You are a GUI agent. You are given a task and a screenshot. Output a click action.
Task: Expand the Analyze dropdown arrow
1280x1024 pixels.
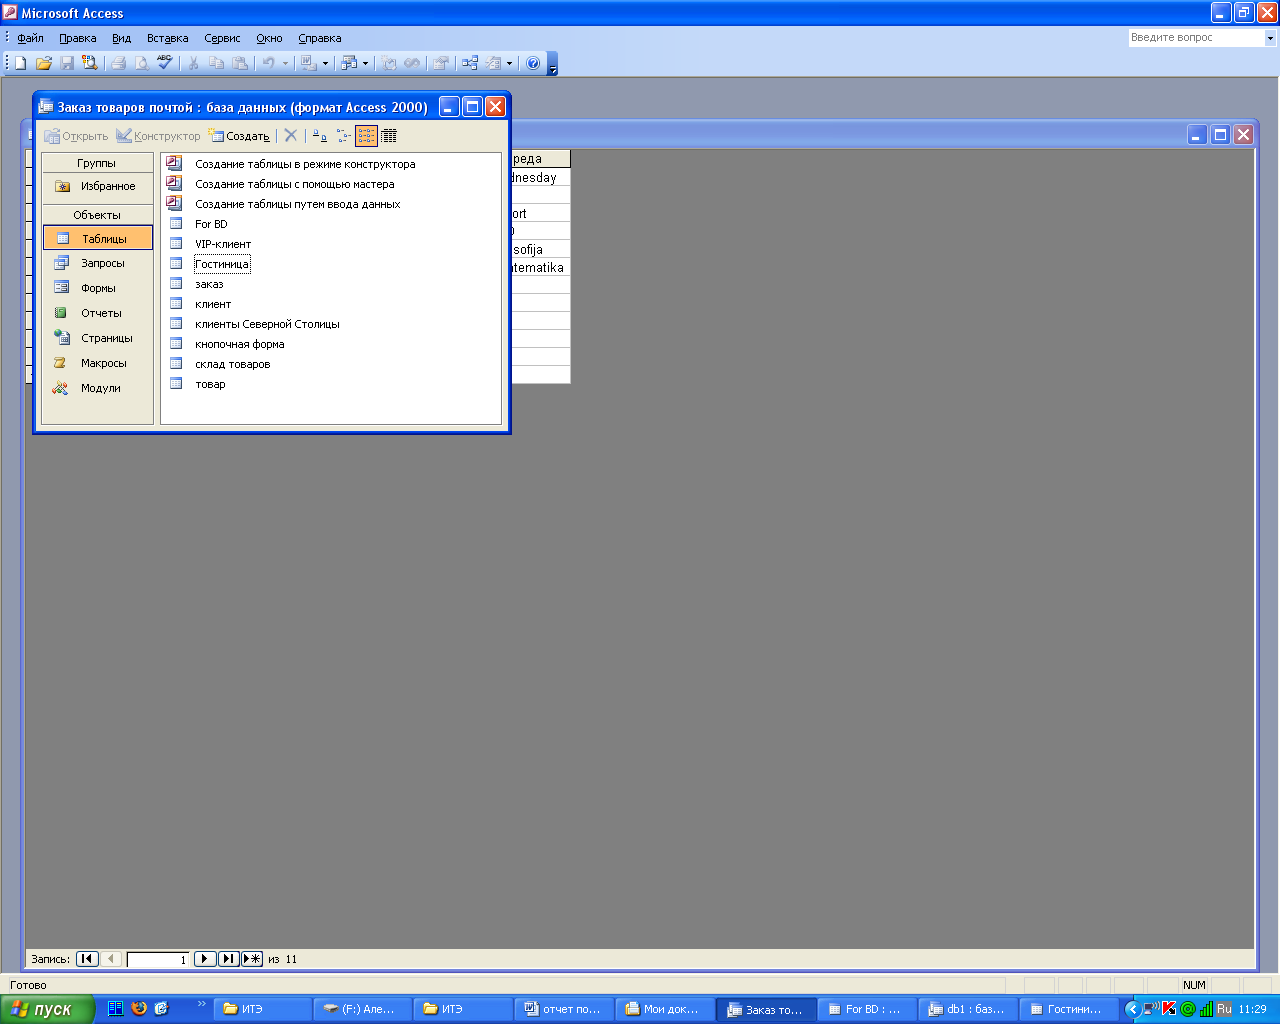point(365,63)
